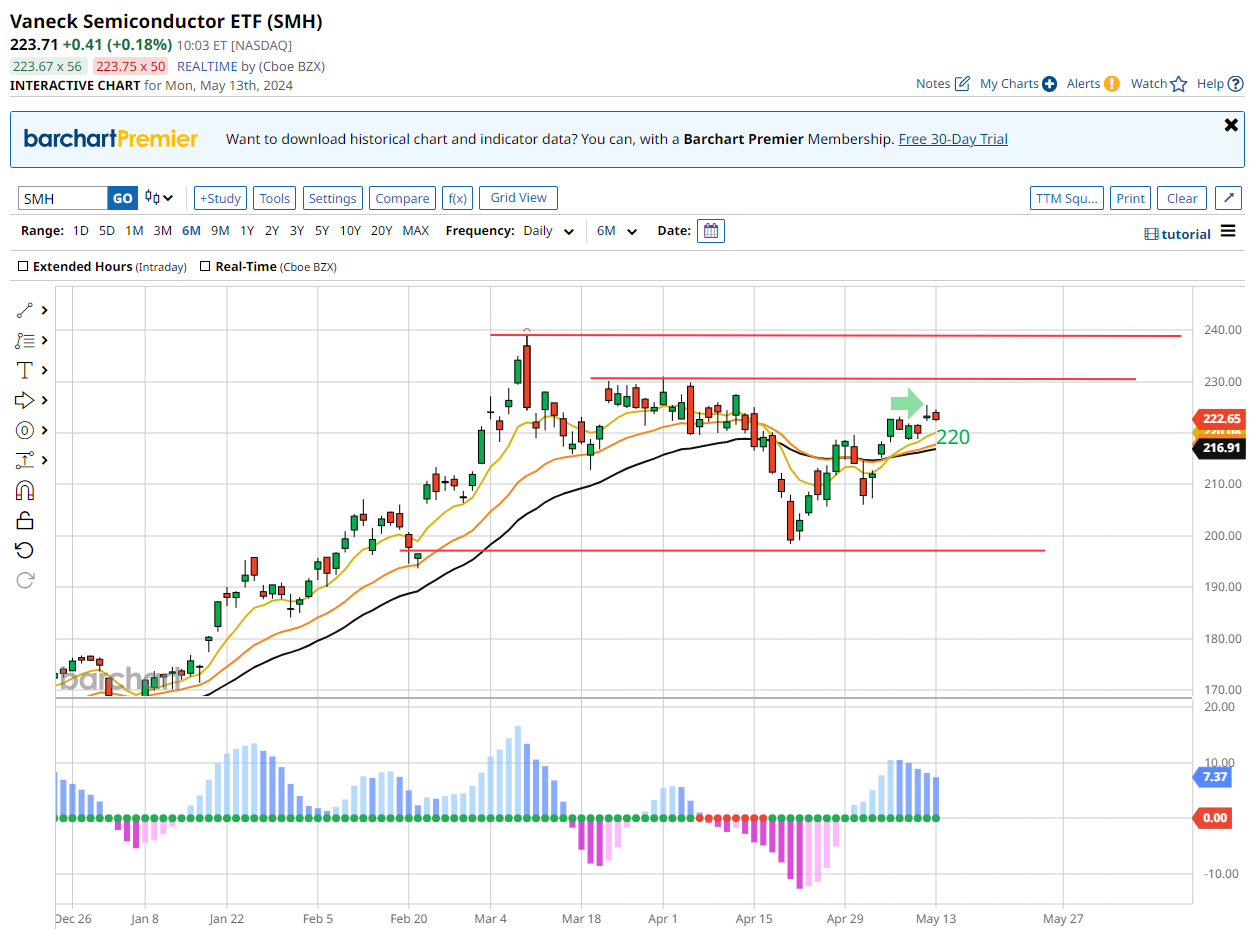Click the Watch star icon
Image resolution: width=1250 pixels, height=929 pixels.
pos(1179,84)
